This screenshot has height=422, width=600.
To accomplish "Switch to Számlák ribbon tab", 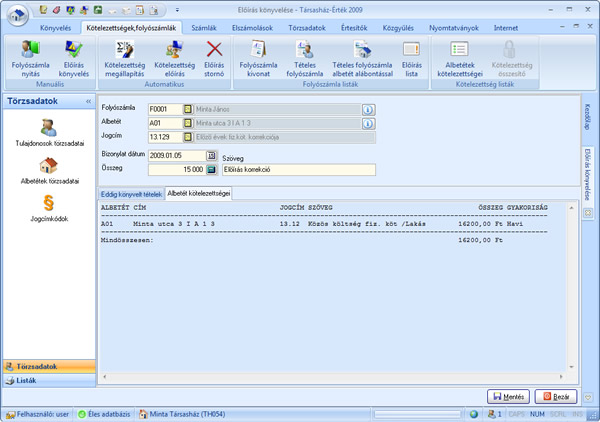I will click(x=204, y=28).
